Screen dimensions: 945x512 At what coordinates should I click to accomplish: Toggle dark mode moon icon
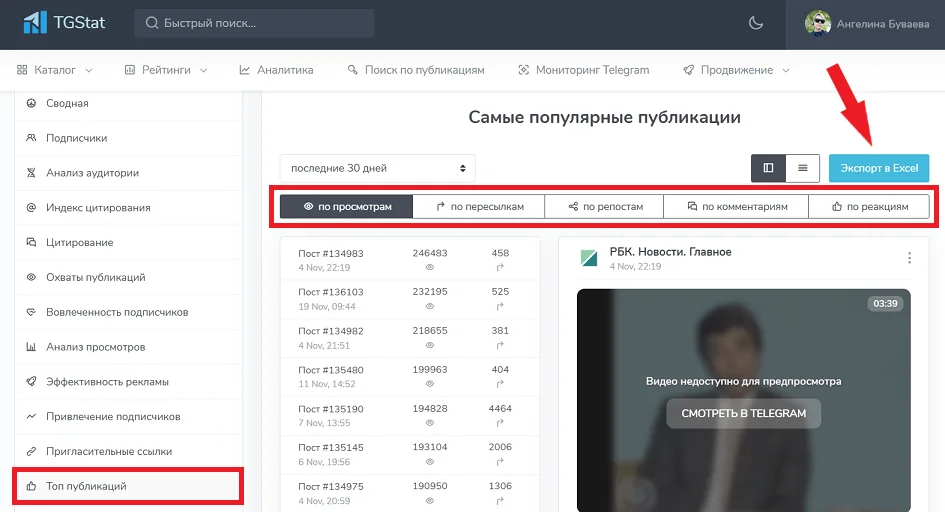click(755, 23)
